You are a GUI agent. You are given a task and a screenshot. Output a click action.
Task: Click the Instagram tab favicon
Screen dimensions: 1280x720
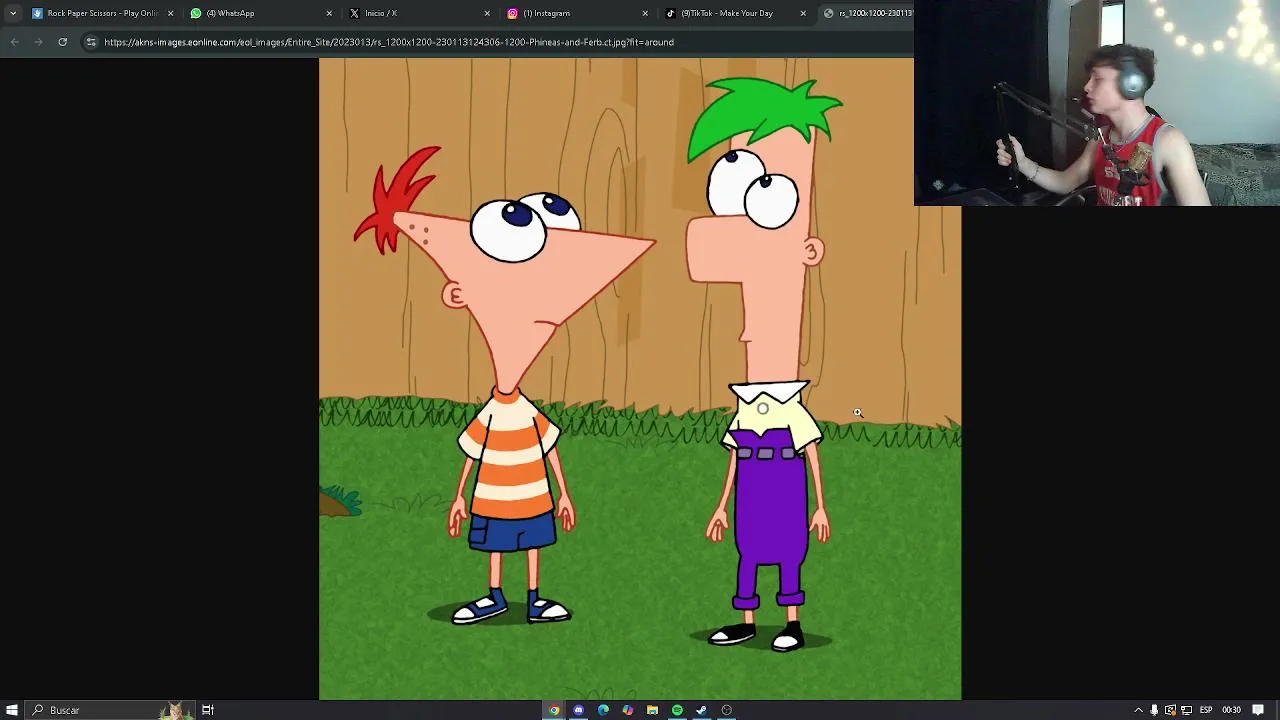[x=512, y=13]
